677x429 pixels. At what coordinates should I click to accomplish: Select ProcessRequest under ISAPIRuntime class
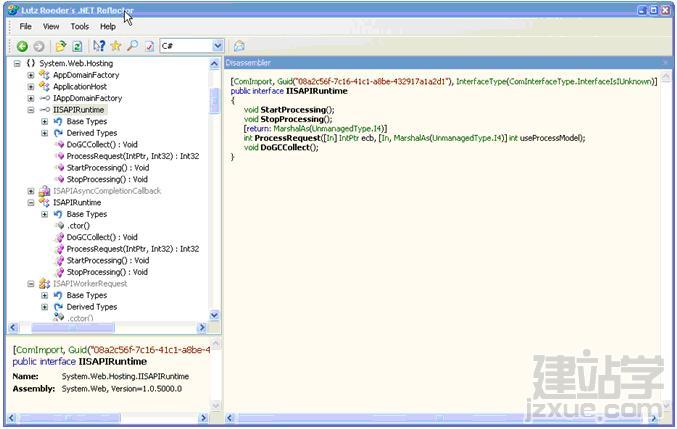(133, 249)
